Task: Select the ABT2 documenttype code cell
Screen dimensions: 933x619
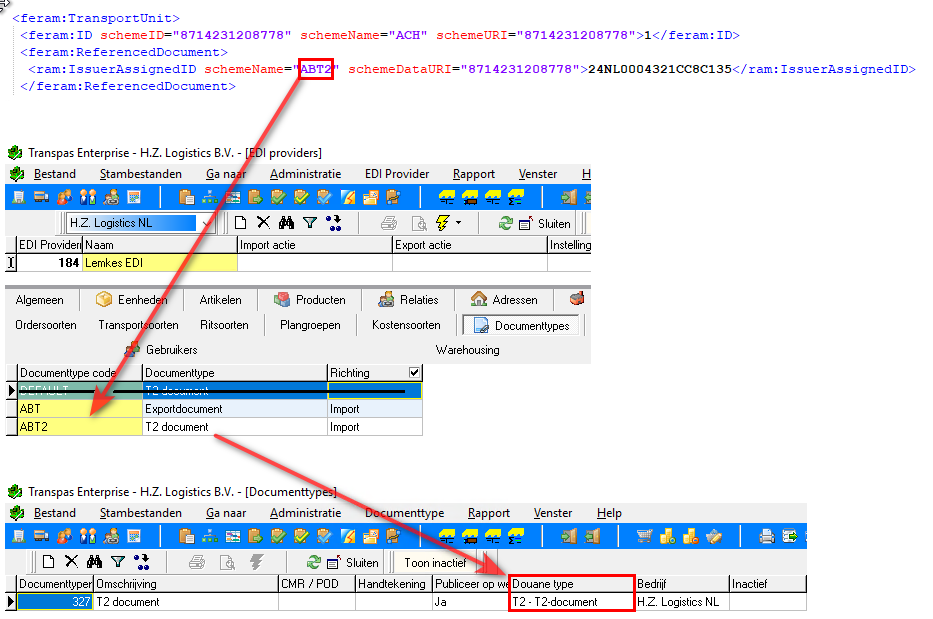Action: pos(80,427)
